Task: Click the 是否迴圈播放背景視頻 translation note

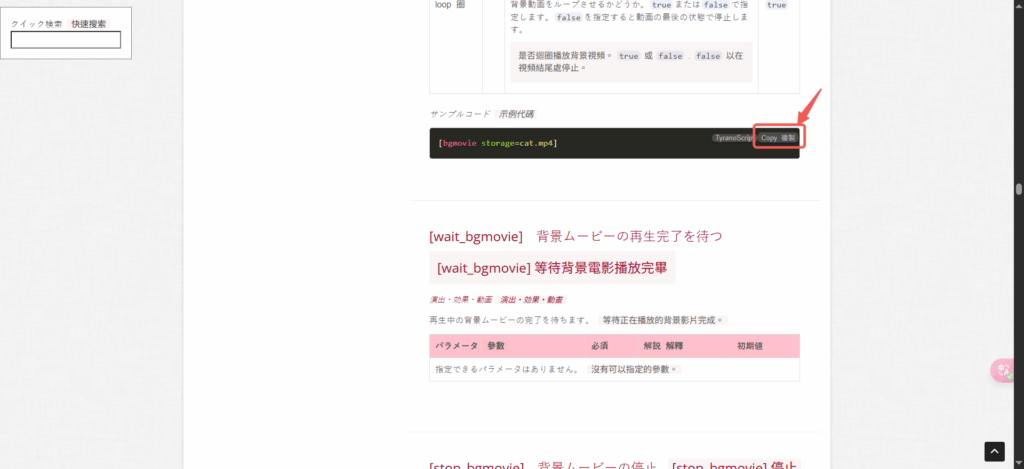Action: pyautogui.click(x=631, y=61)
